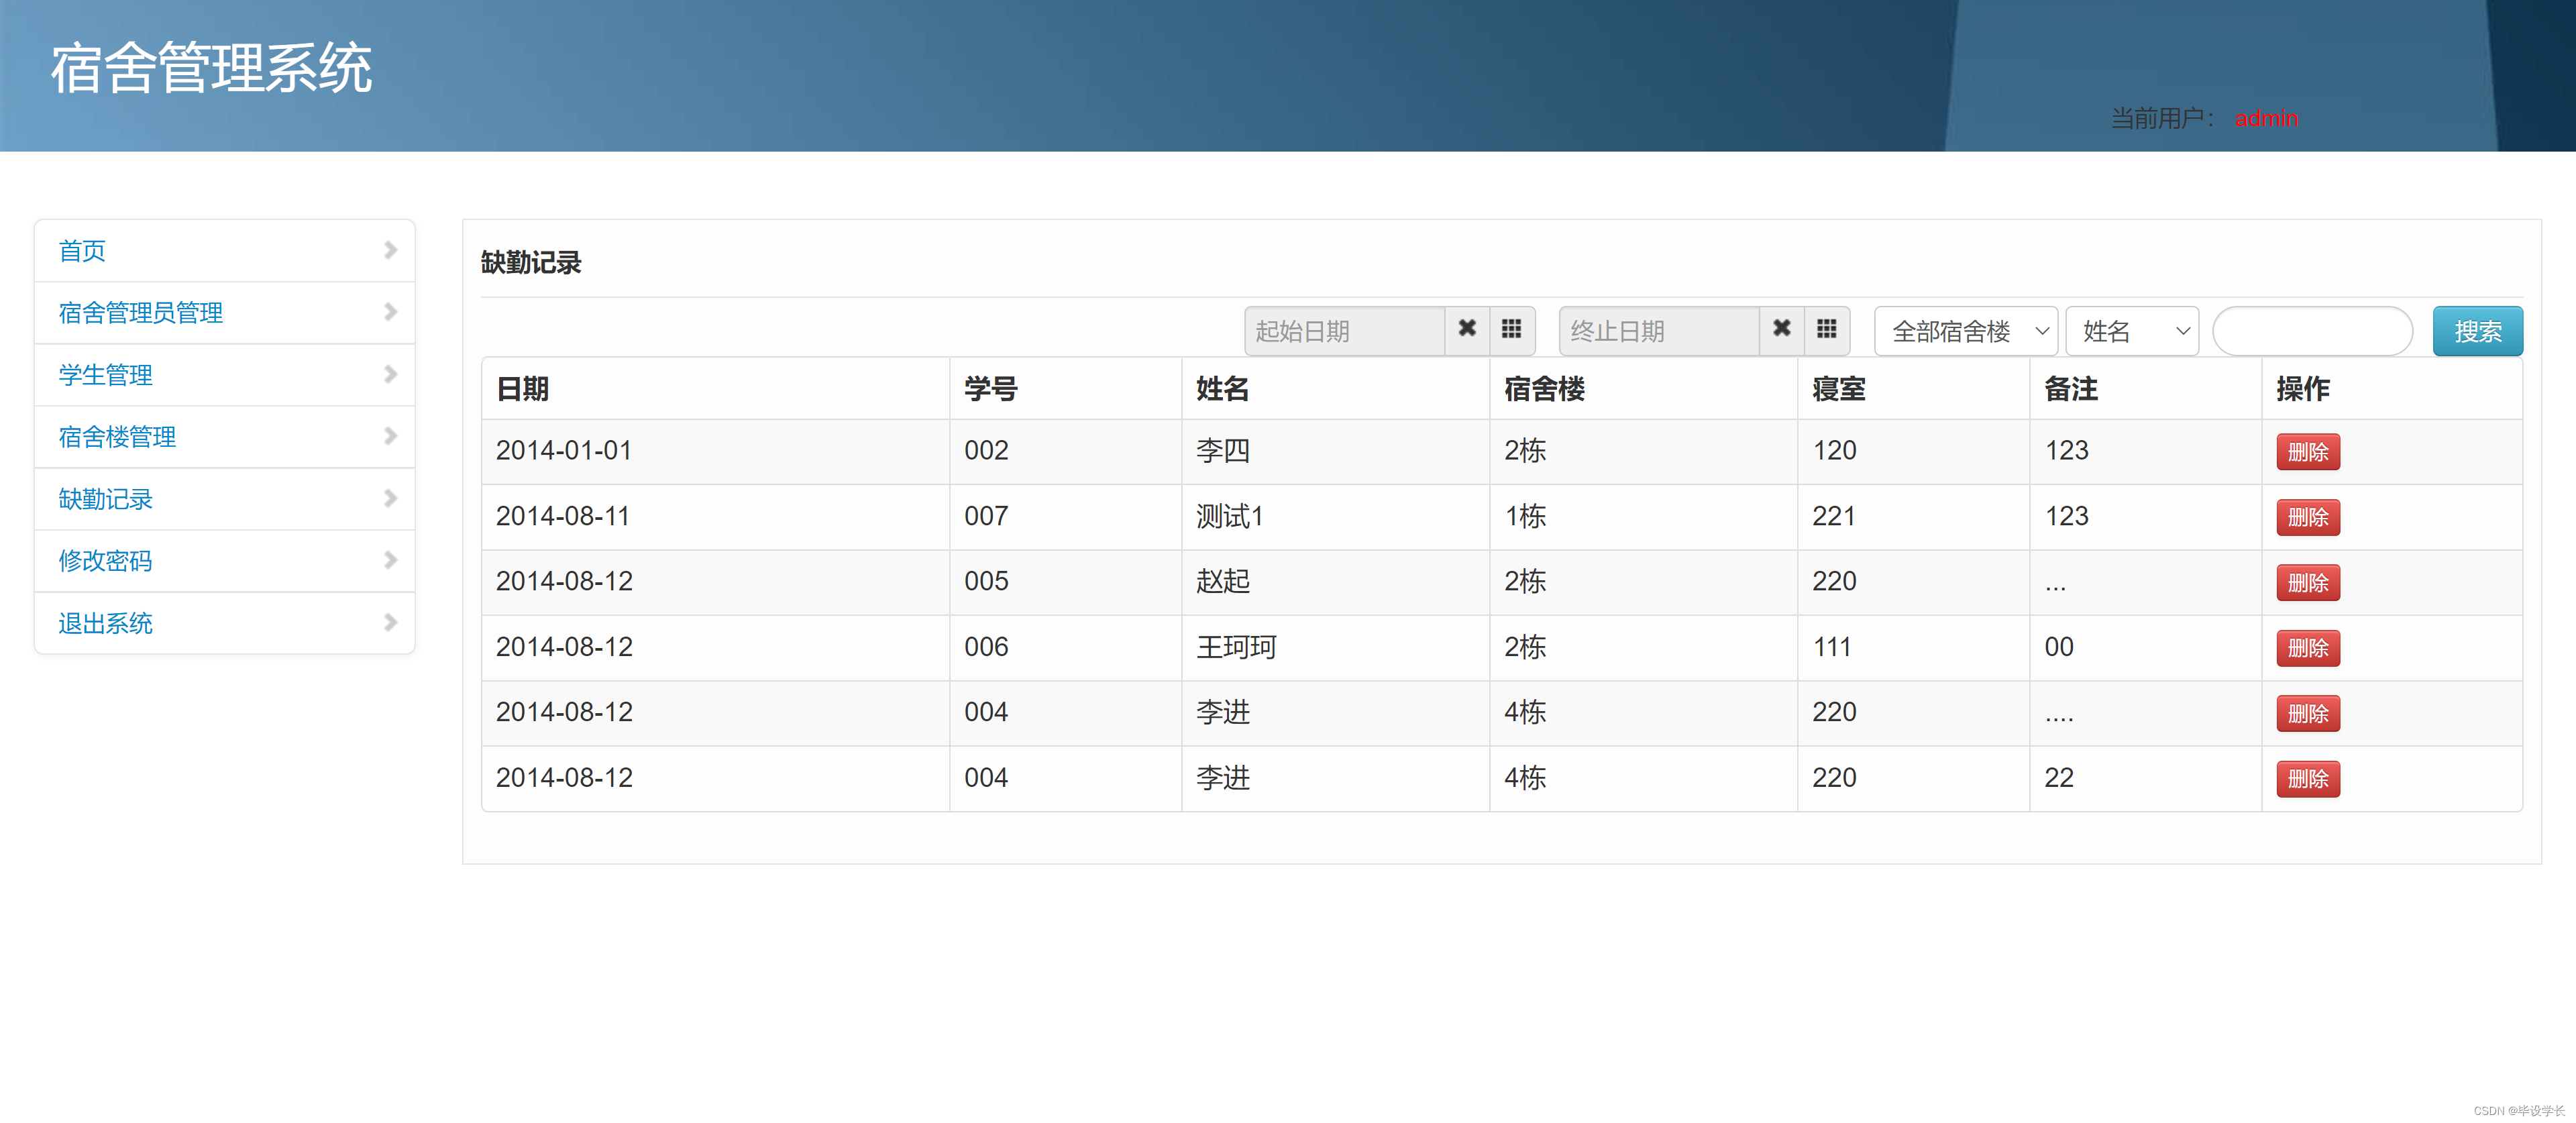
Task: Open calendar picker for start date
Action: 1511,330
